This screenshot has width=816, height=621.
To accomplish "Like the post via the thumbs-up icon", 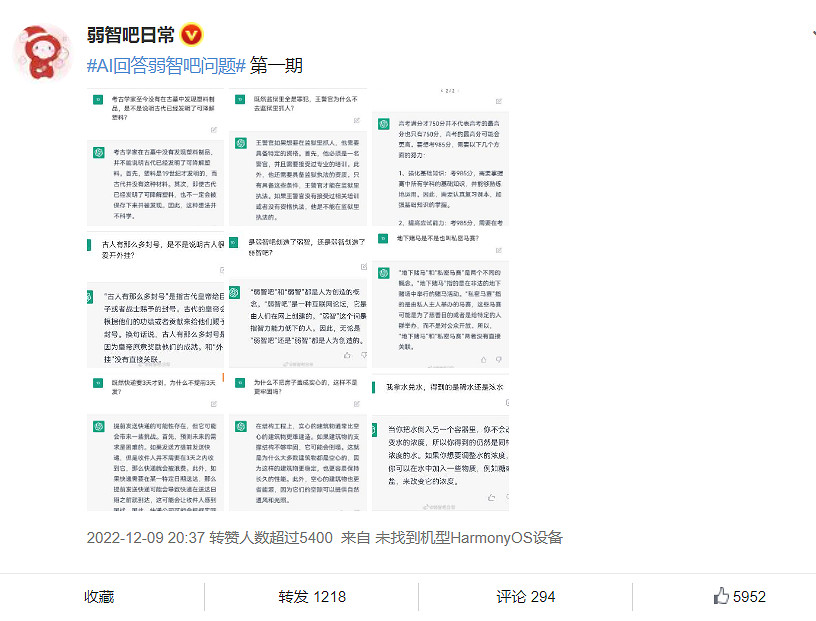I will coord(719,595).
